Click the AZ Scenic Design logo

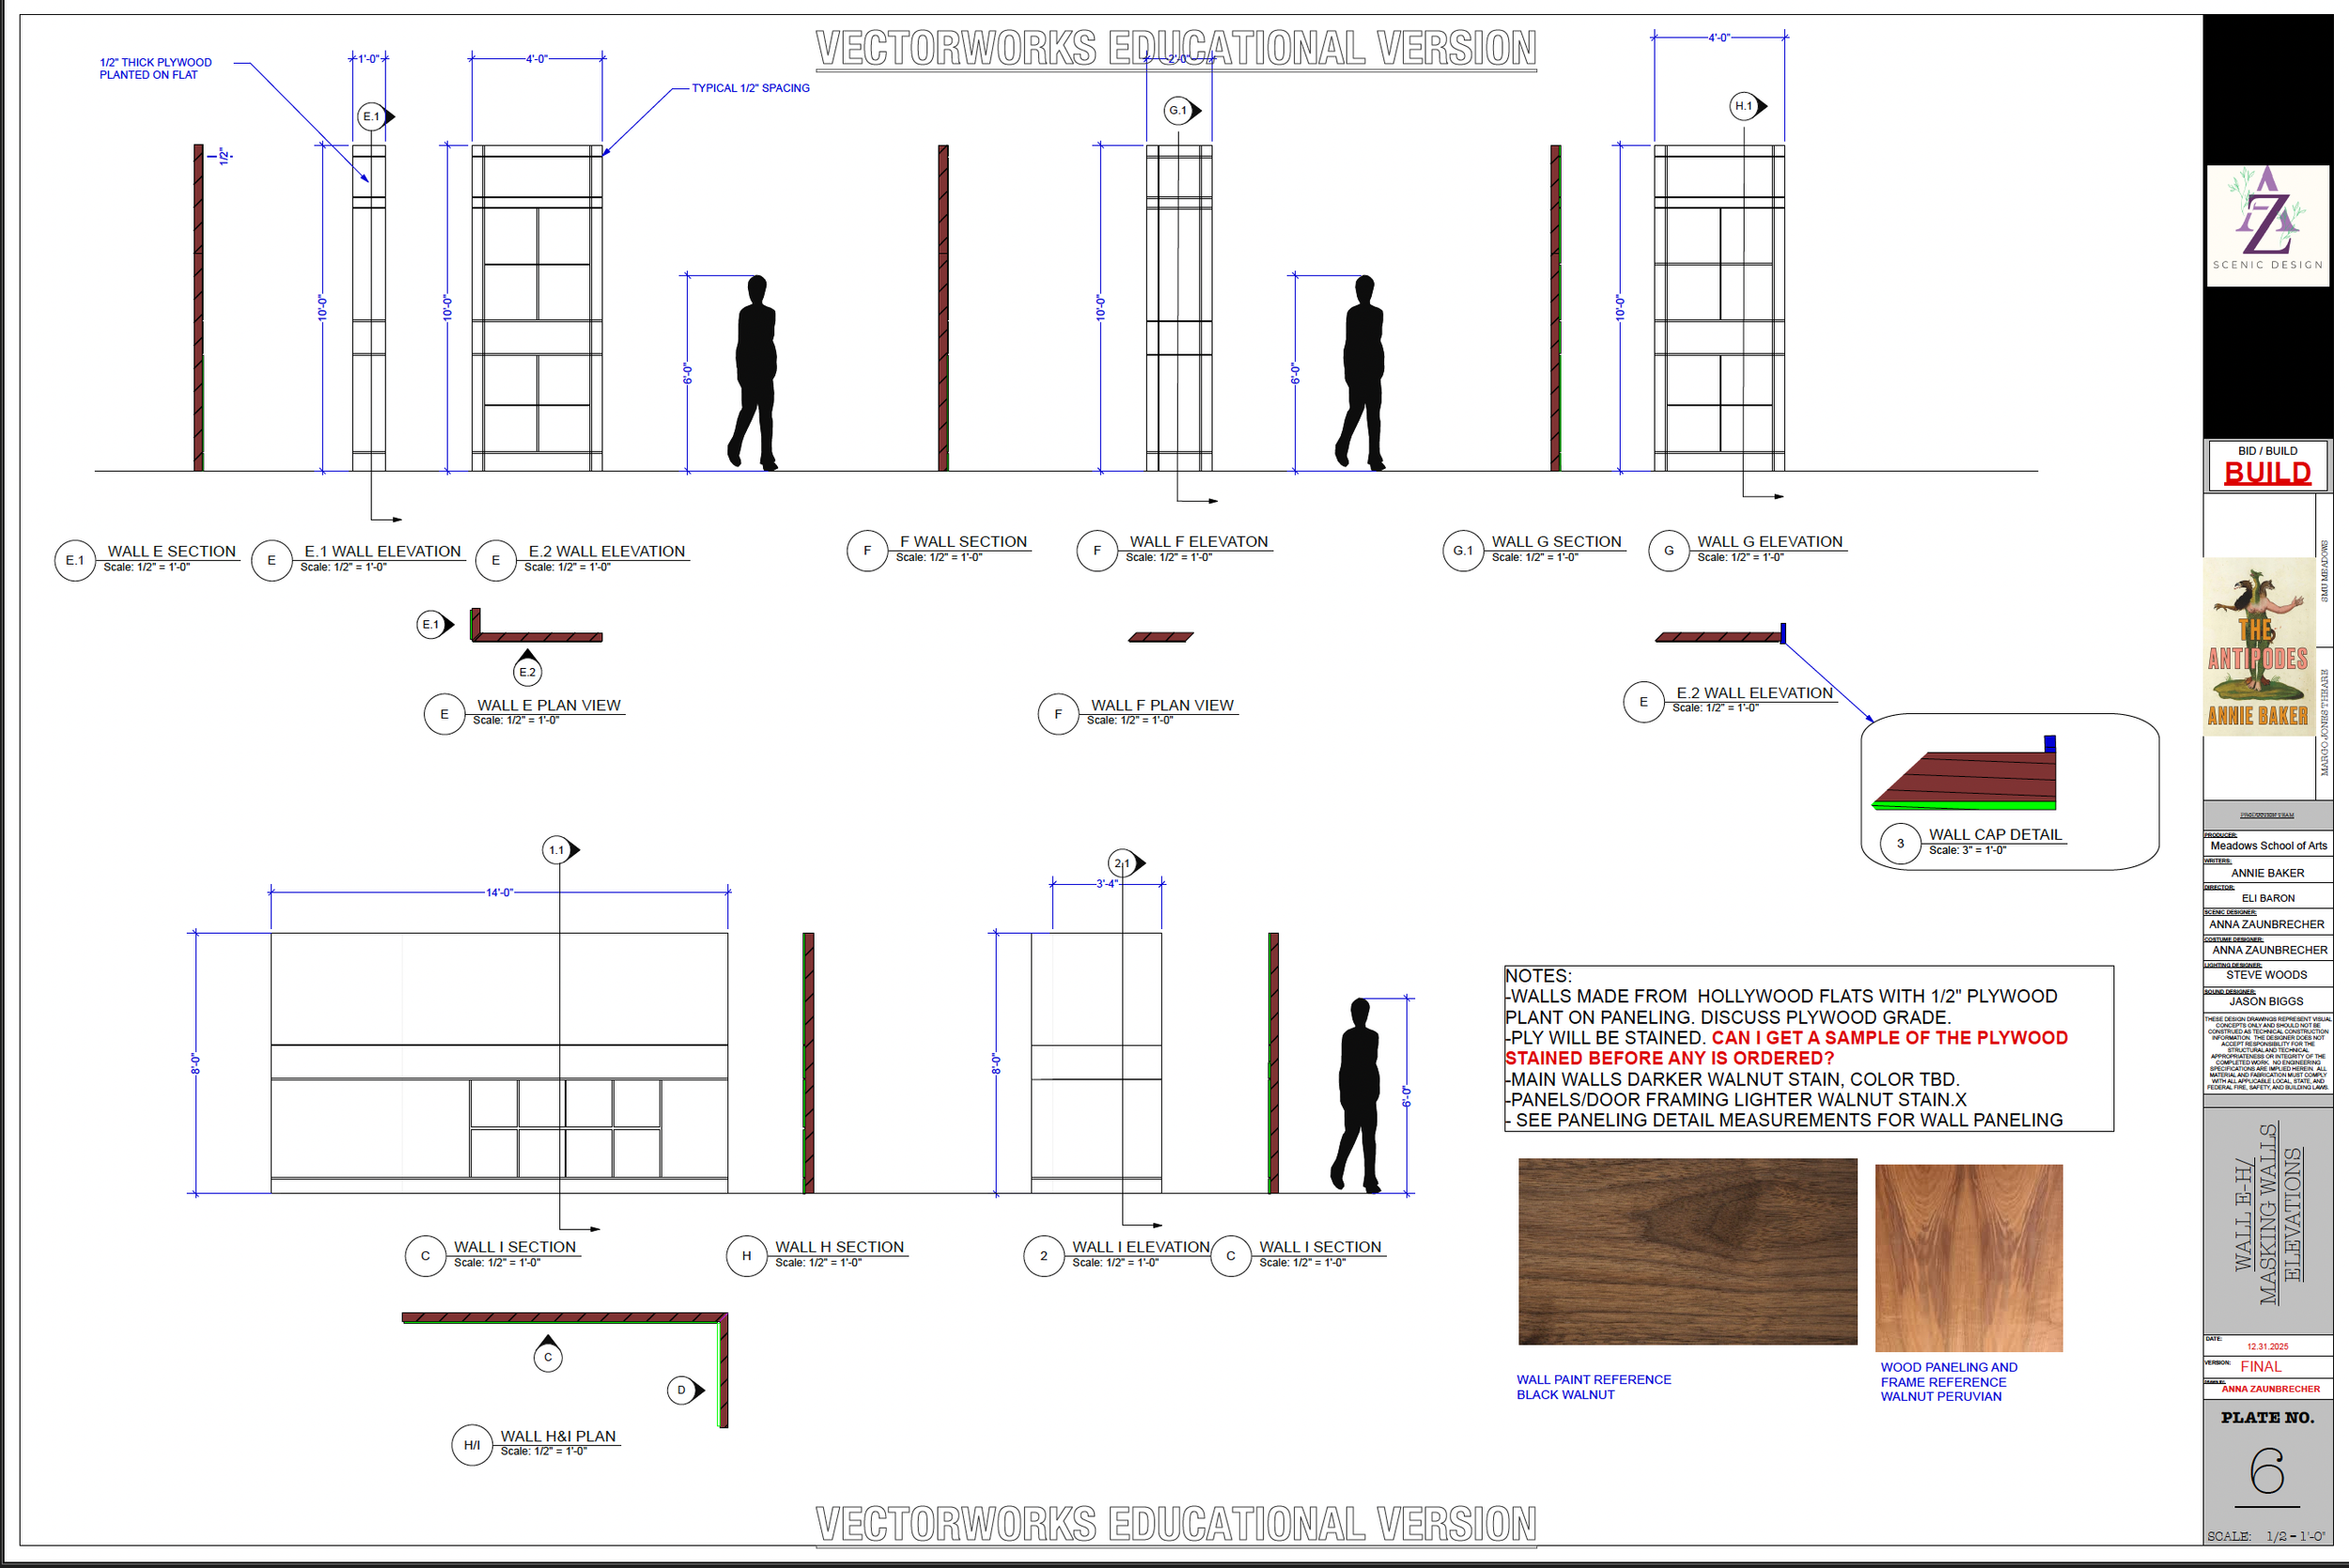2267,228
